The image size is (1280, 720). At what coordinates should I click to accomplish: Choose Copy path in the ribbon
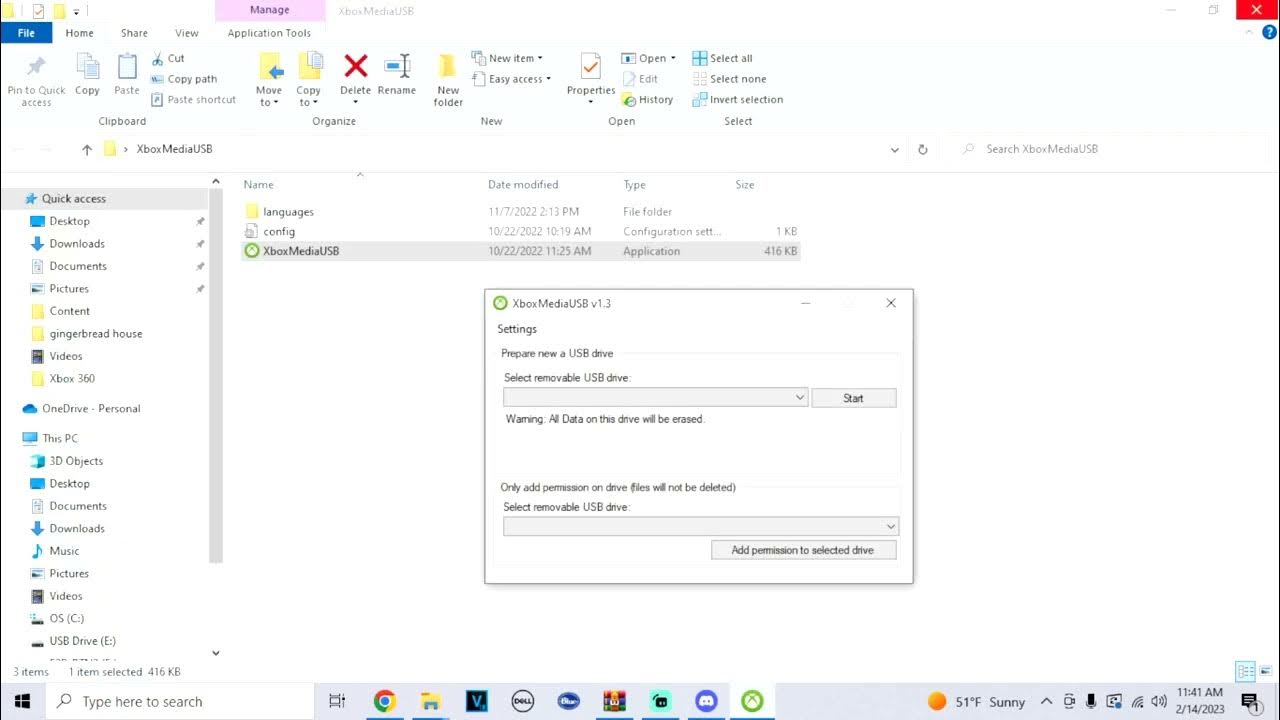pos(184,79)
